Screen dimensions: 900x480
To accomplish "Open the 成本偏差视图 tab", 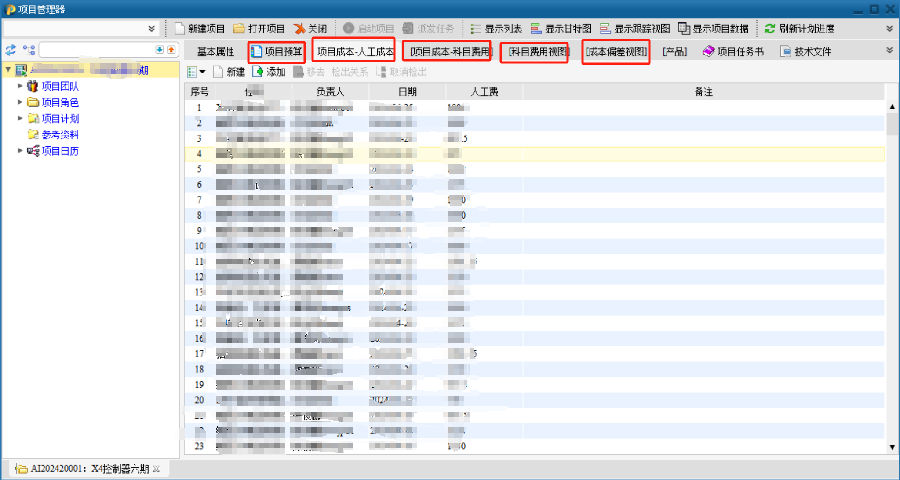I will pyautogui.click(x=616, y=52).
